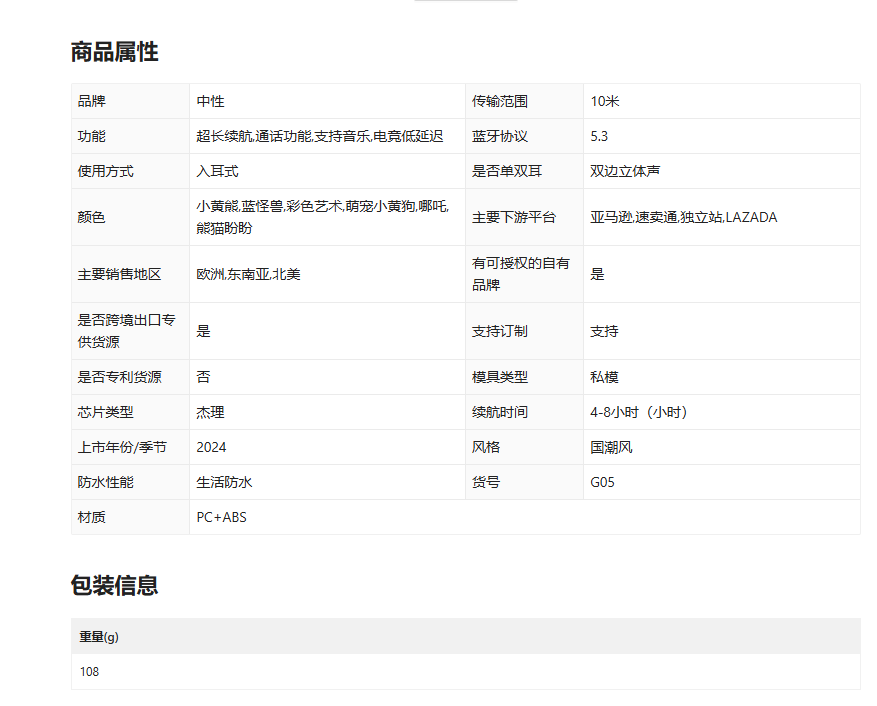
Task: Click the 货号 value G05
Action: pos(602,482)
